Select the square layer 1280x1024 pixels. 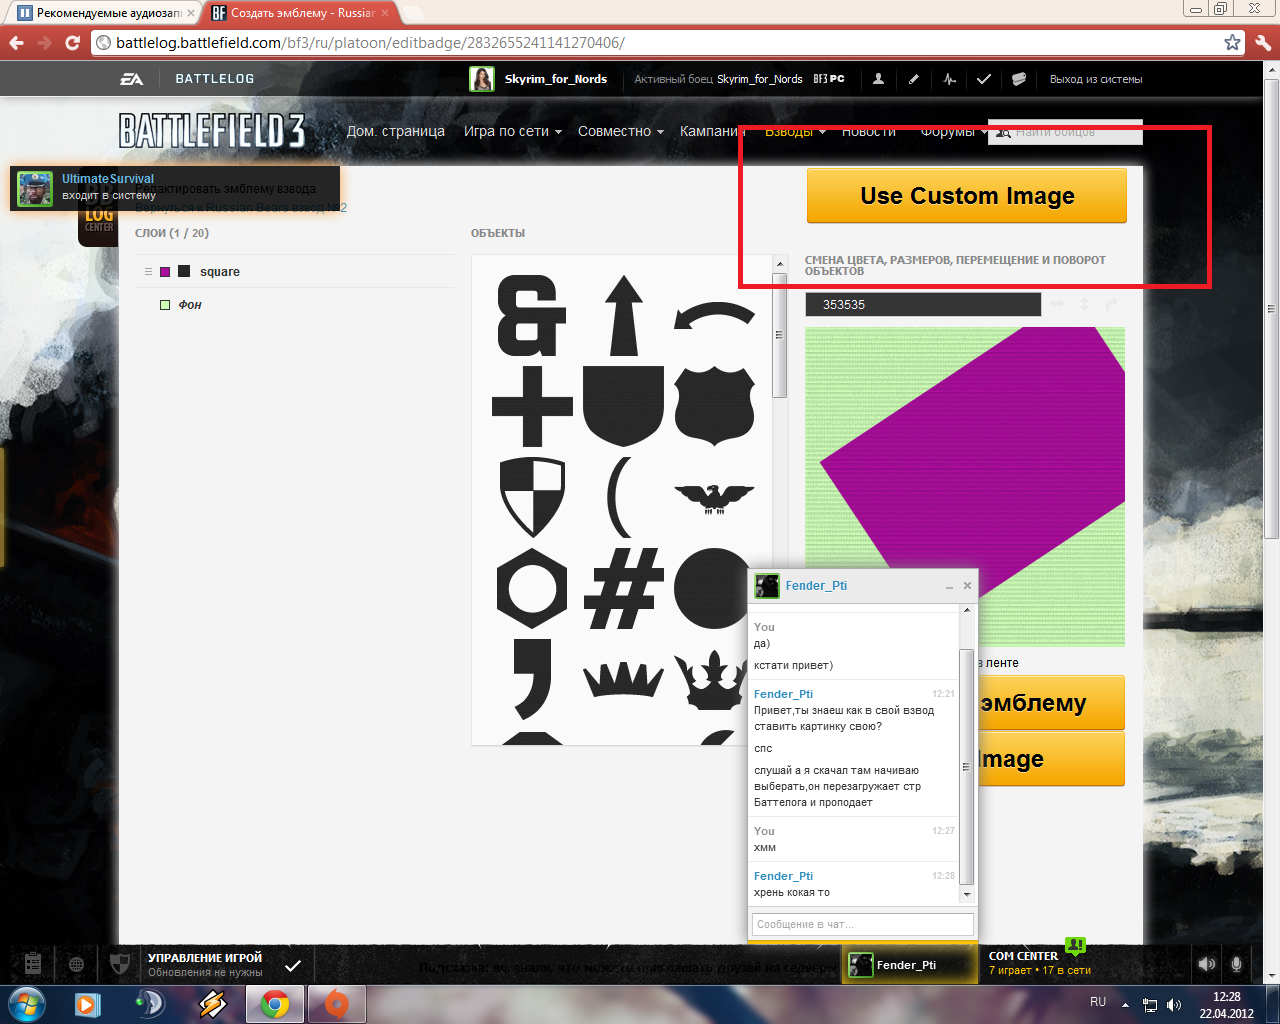tap(295, 272)
